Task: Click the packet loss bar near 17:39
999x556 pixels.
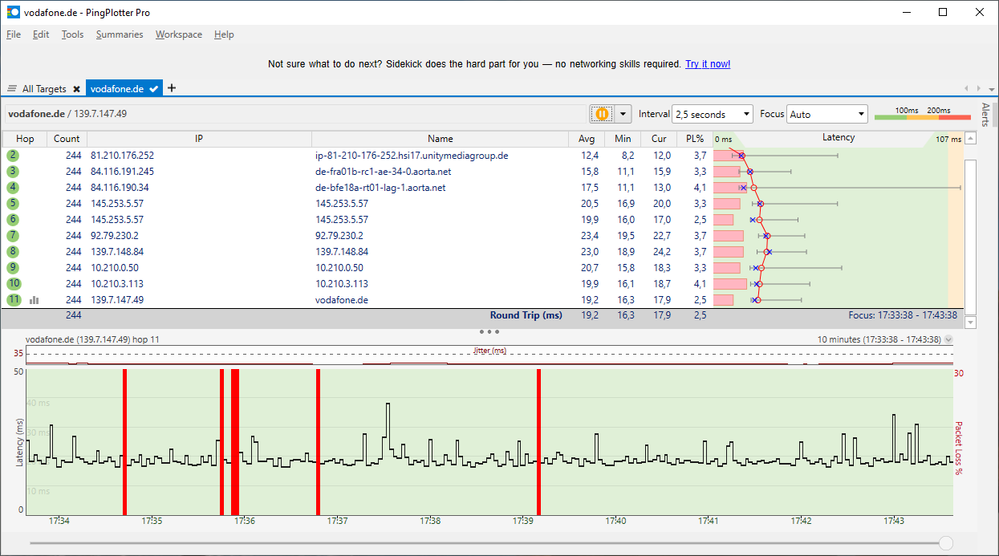Action: click(x=538, y=441)
